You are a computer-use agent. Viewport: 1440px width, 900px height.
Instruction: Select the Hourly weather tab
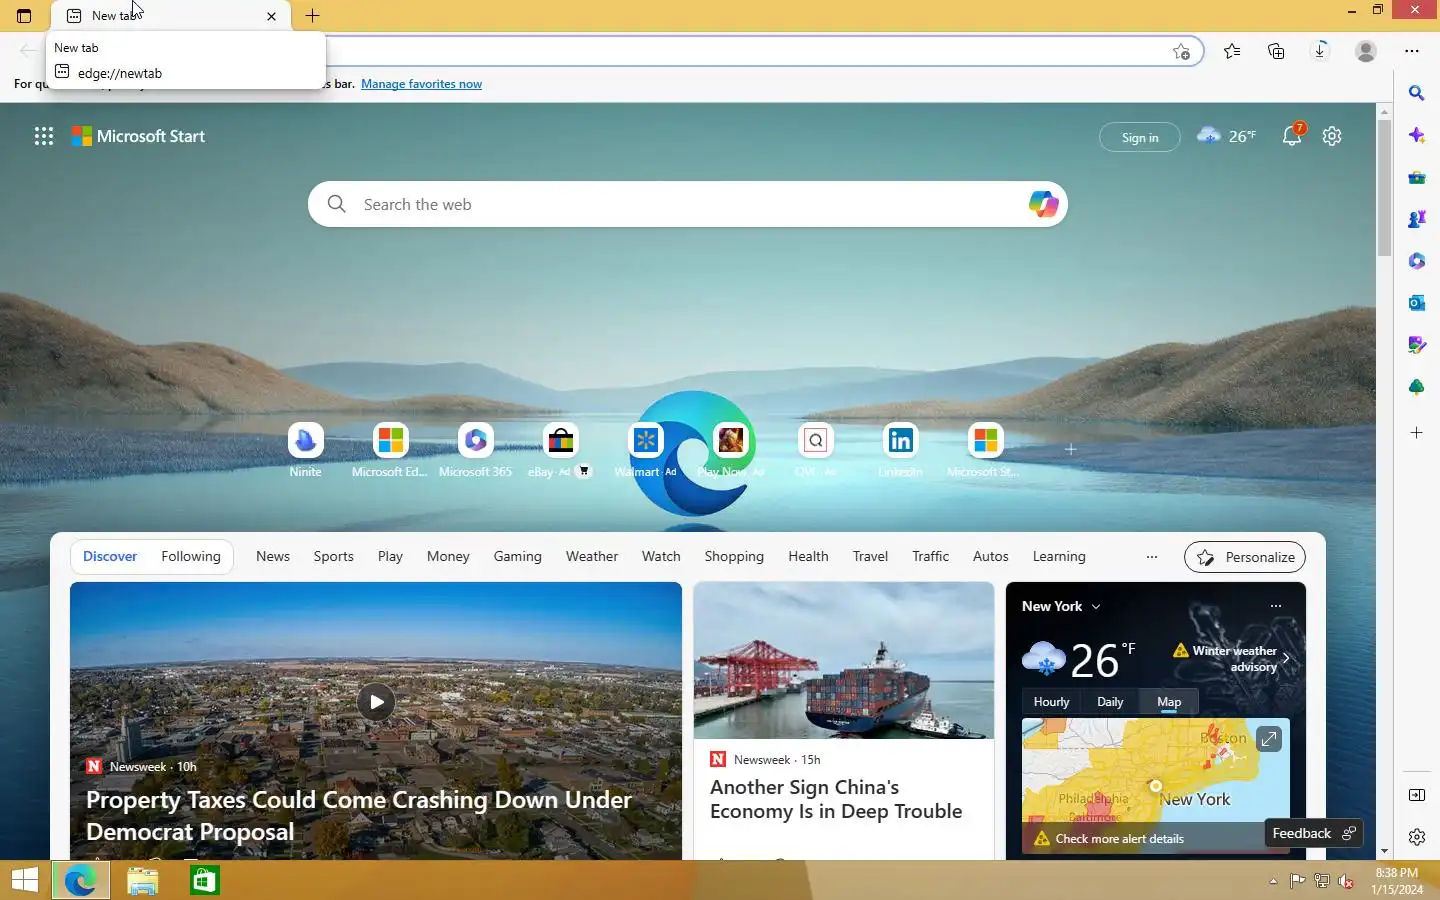pyautogui.click(x=1051, y=702)
